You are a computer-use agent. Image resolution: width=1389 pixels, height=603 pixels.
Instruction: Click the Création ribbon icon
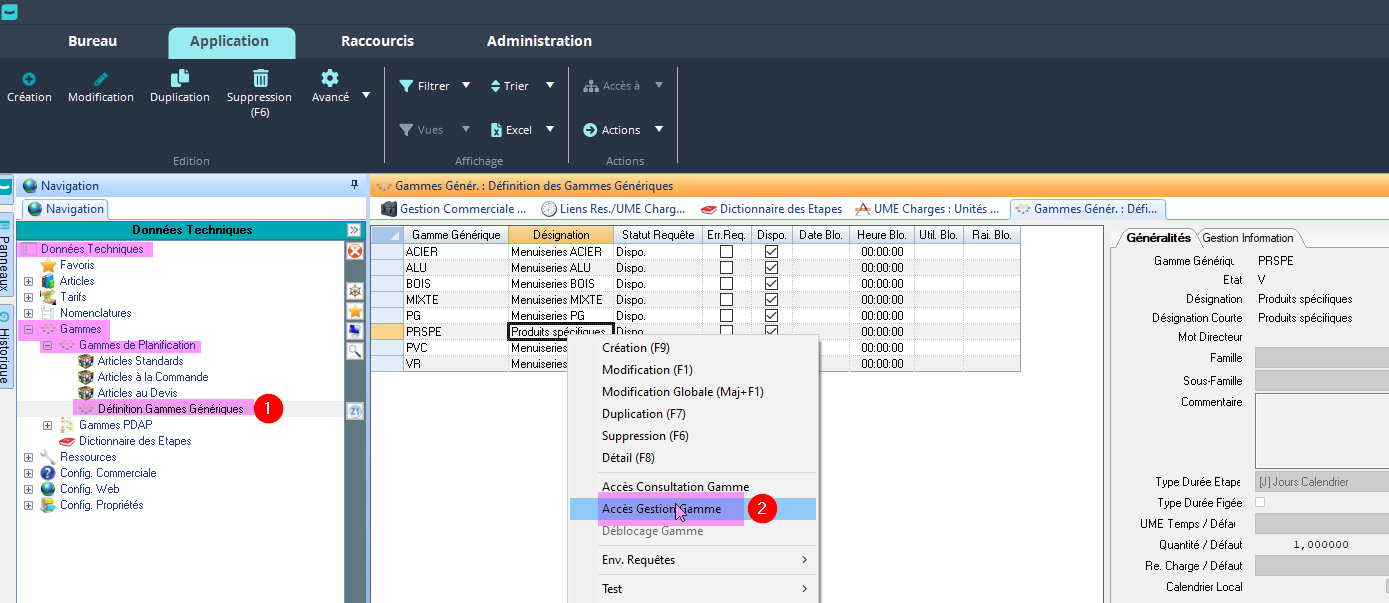pyautogui.click(x=29, y=79)
